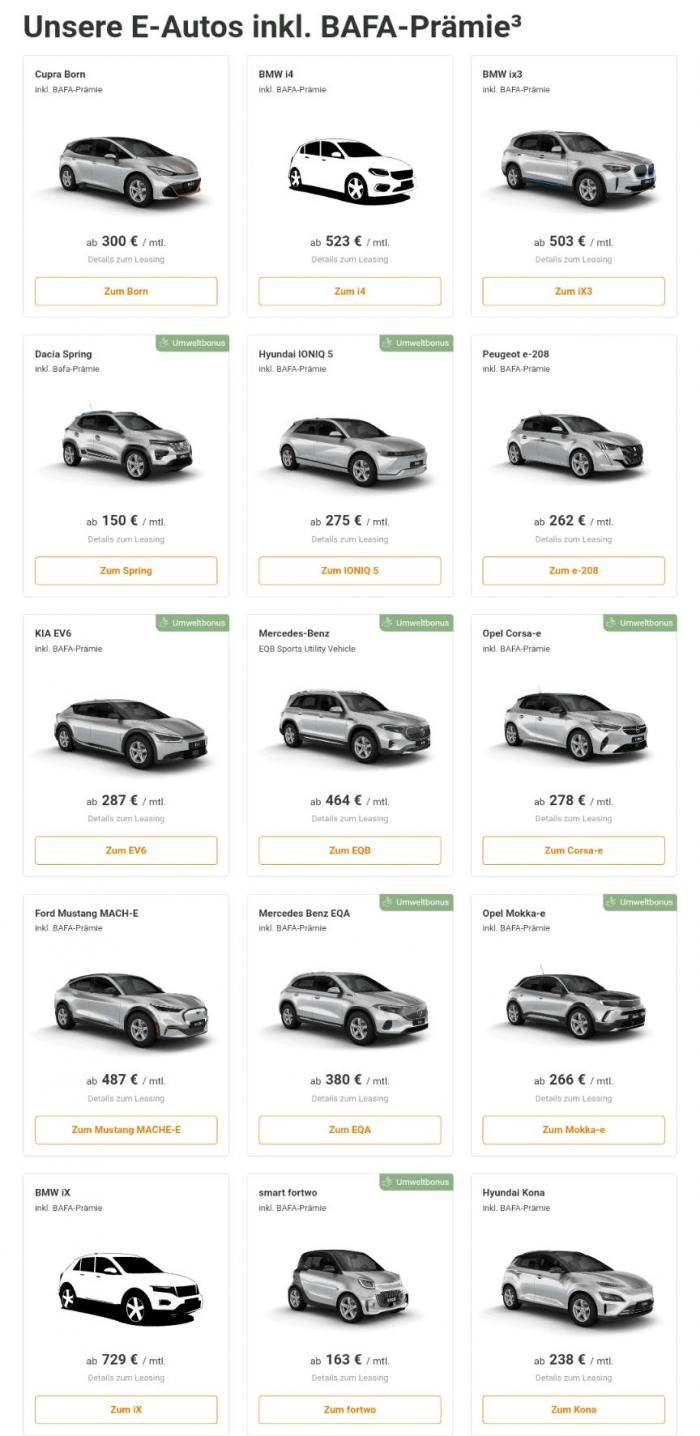700x1436 pixels.
Task: Click the Cupra Born car image
Action: (x=126, y=167)
